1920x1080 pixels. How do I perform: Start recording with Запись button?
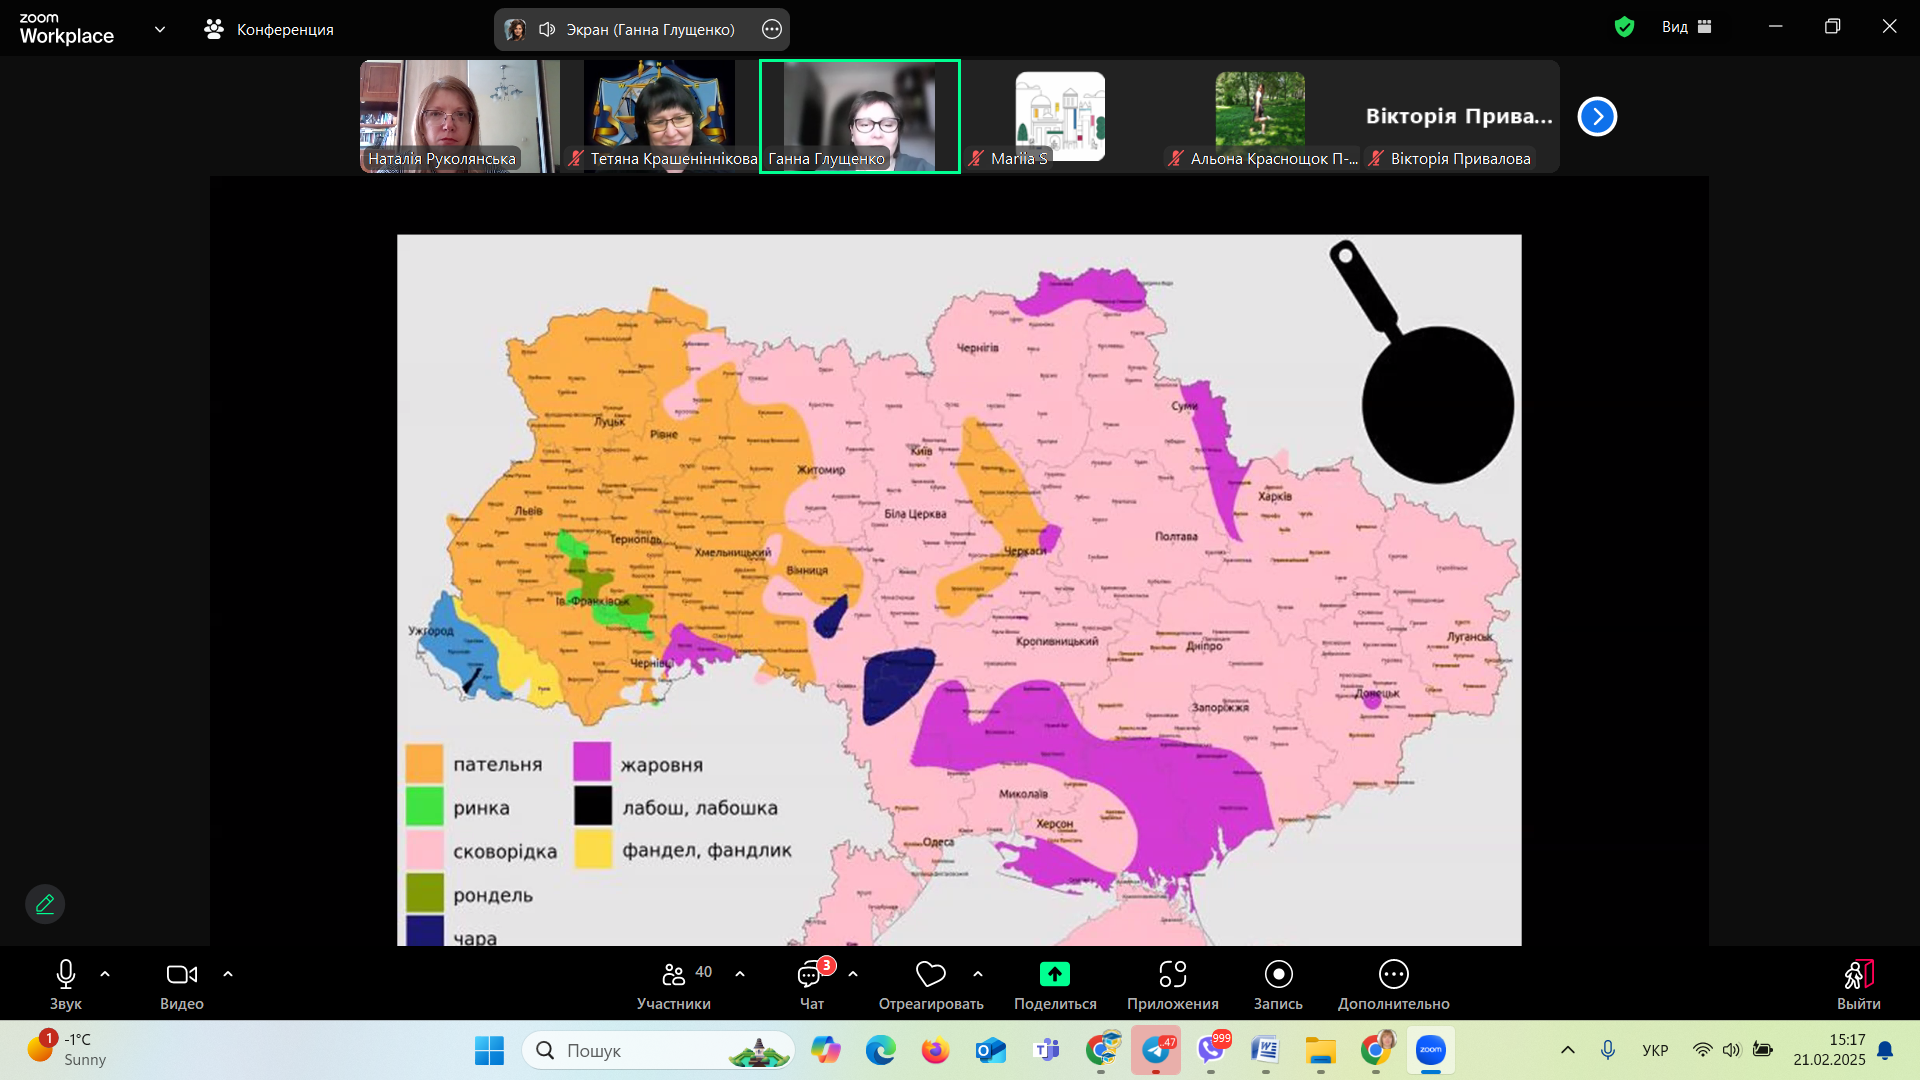[1278, 975]
